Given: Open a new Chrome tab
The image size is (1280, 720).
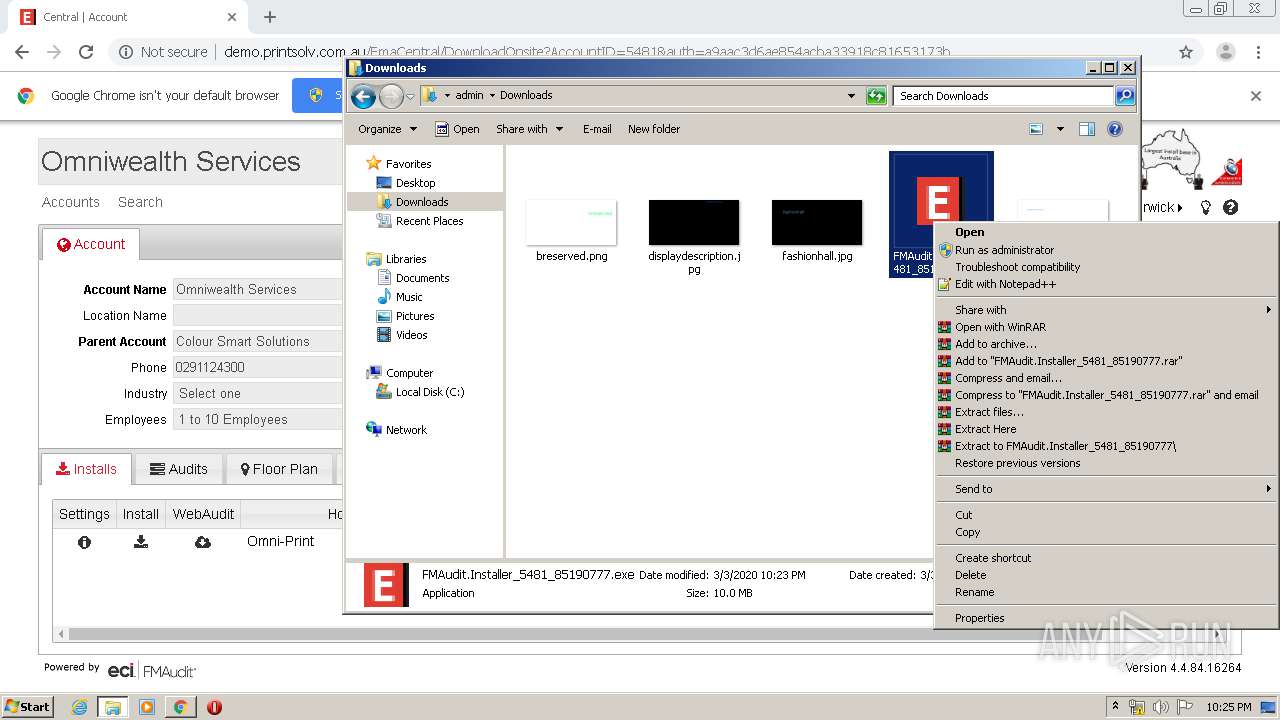Looking at the screenshot, I should pyautogui.click(x=270, y=17).
